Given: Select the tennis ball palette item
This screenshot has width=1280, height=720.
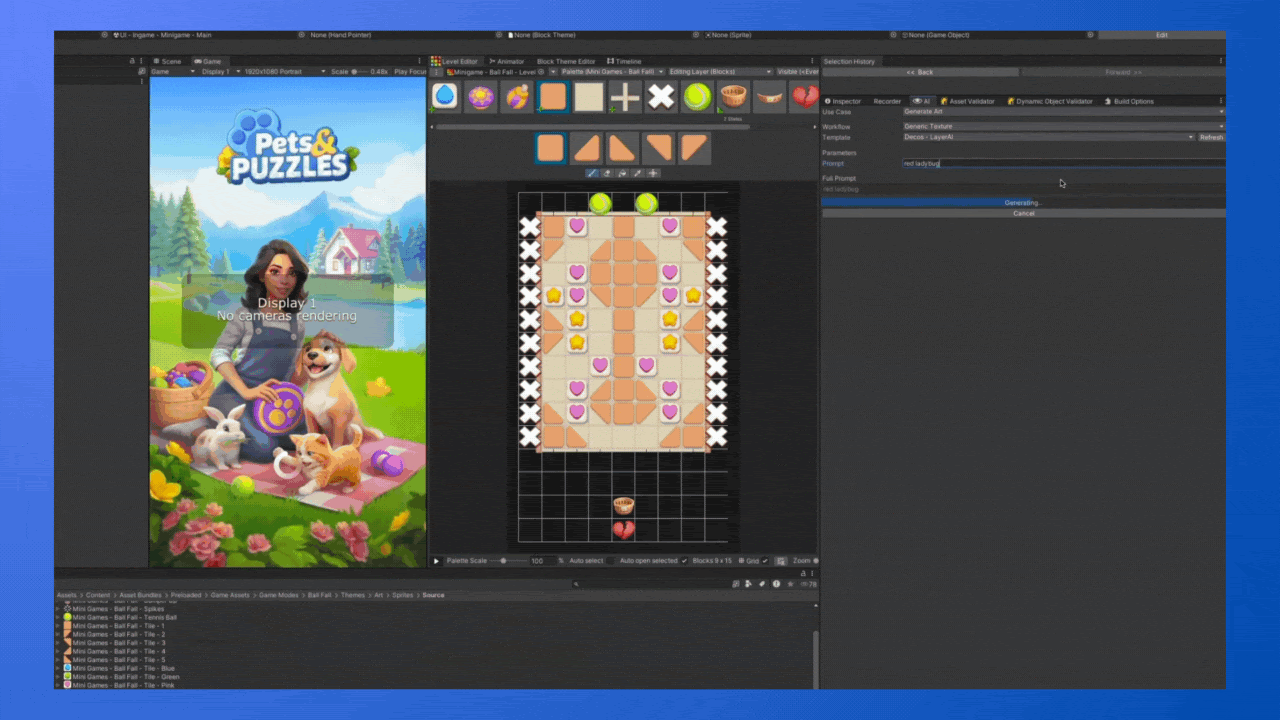Looking at the screenshot, I should coord(697,96).
